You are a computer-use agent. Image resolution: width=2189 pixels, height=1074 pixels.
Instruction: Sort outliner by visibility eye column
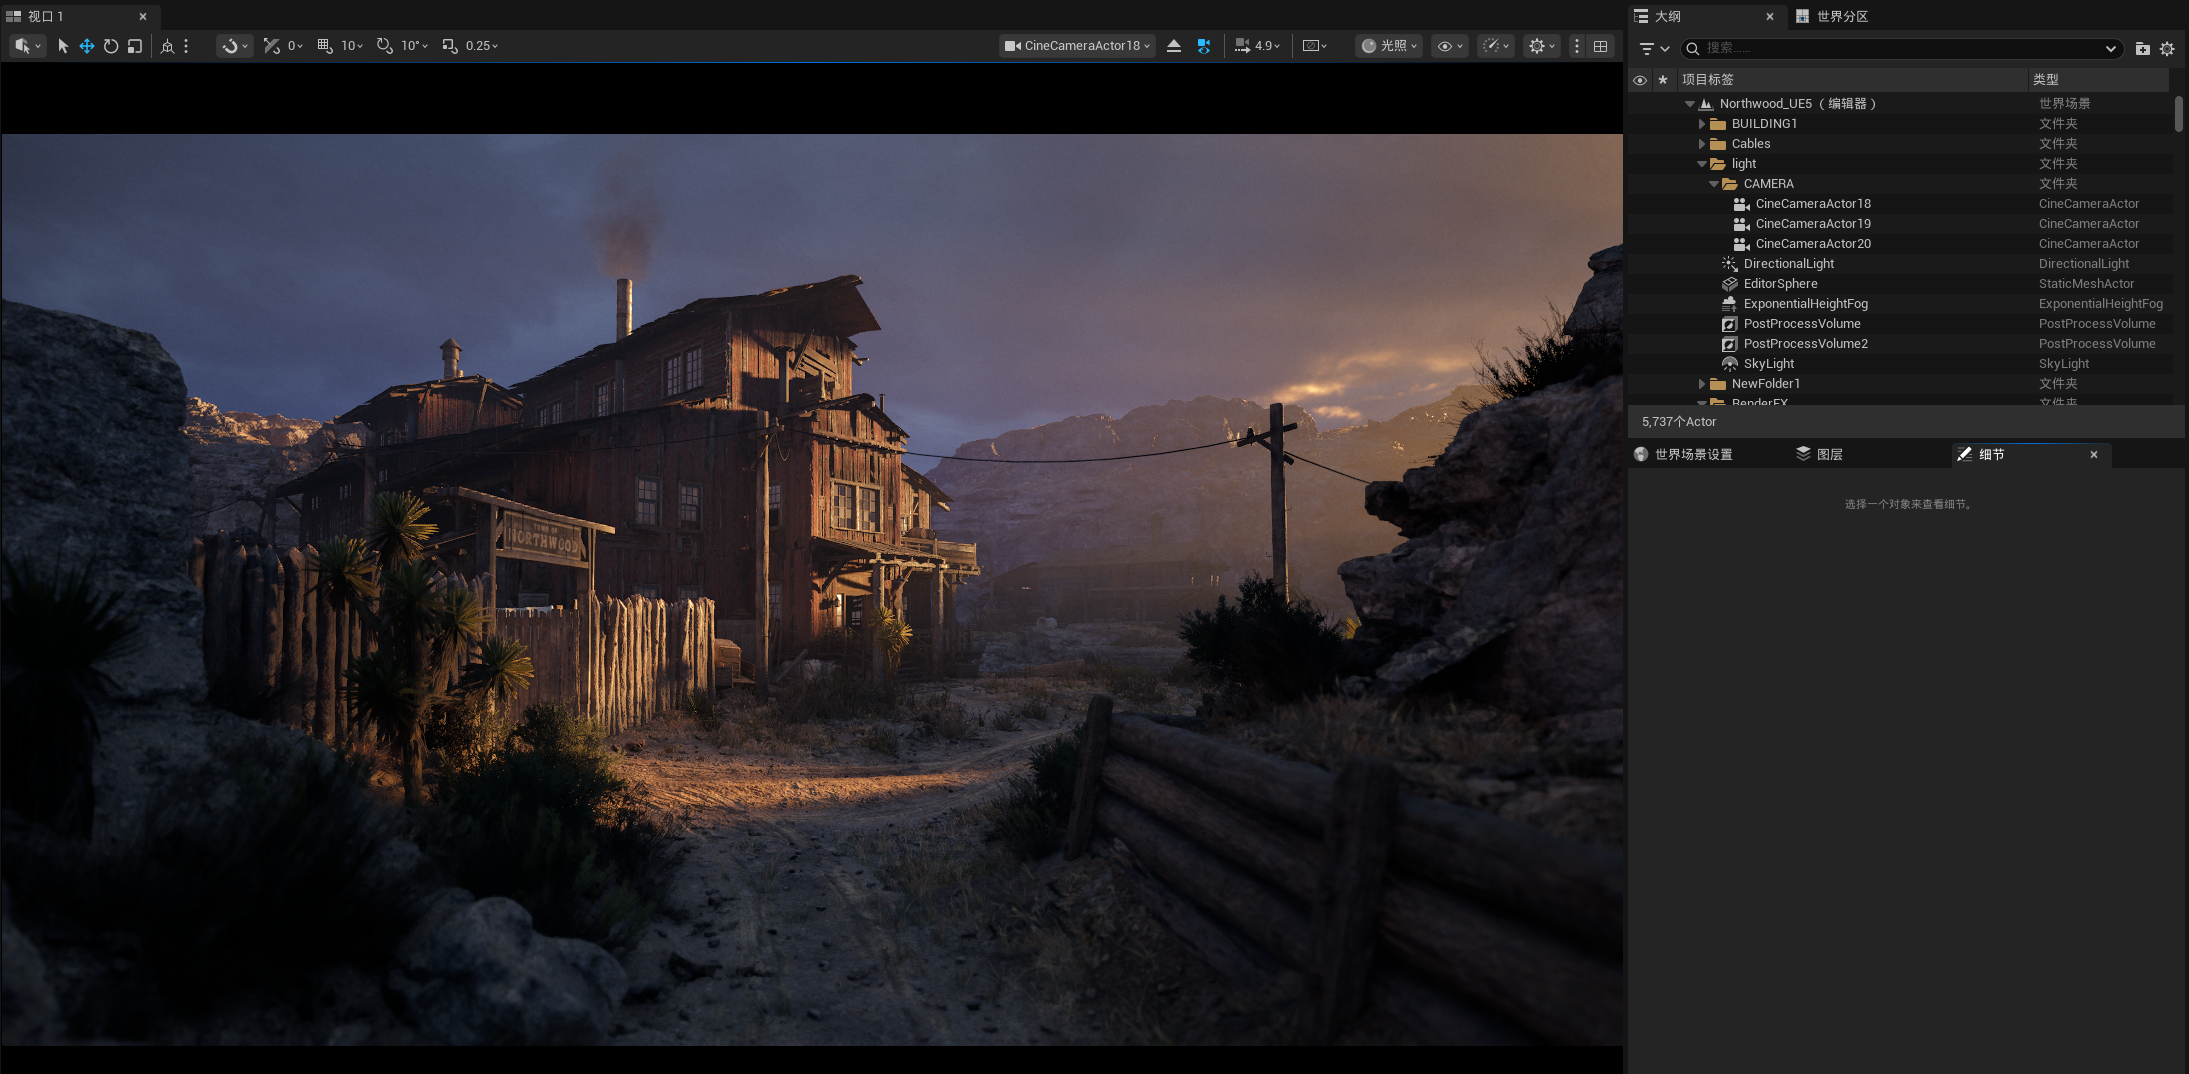click(1640, 80)
